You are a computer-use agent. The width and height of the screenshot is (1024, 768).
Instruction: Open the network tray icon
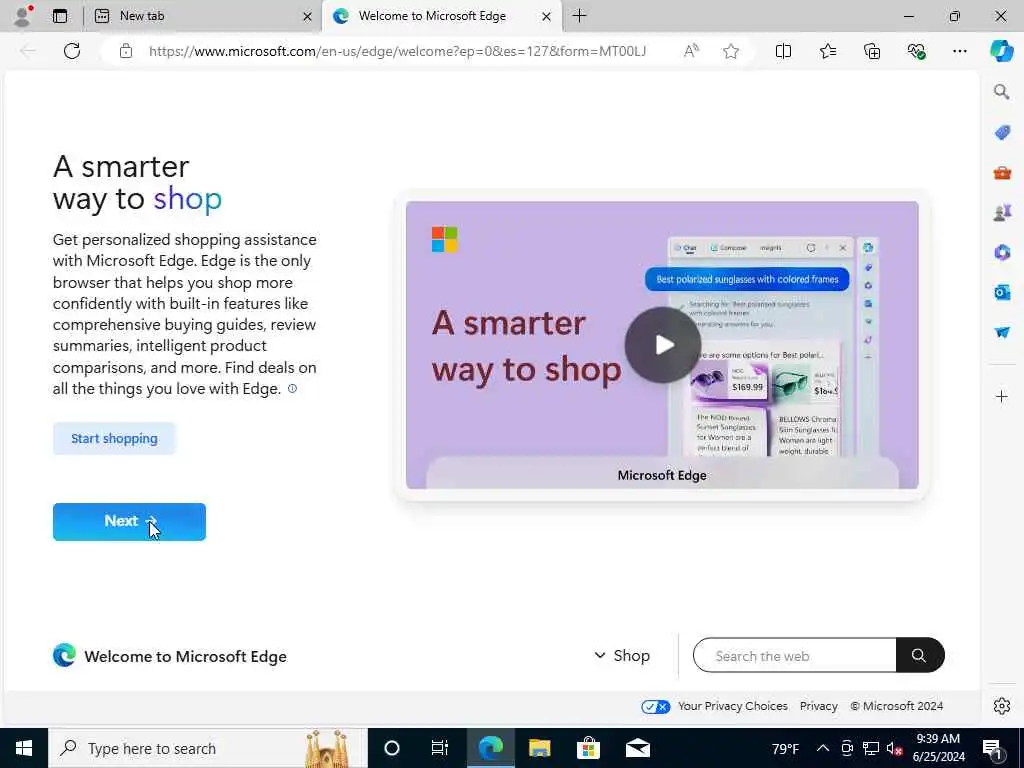[x=870, y=748]
